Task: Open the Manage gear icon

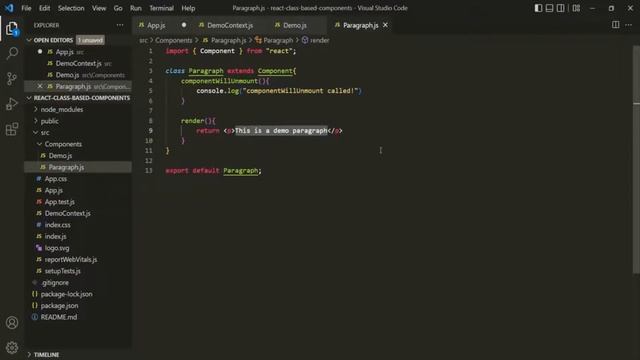Action: click(x=12, y=347)
